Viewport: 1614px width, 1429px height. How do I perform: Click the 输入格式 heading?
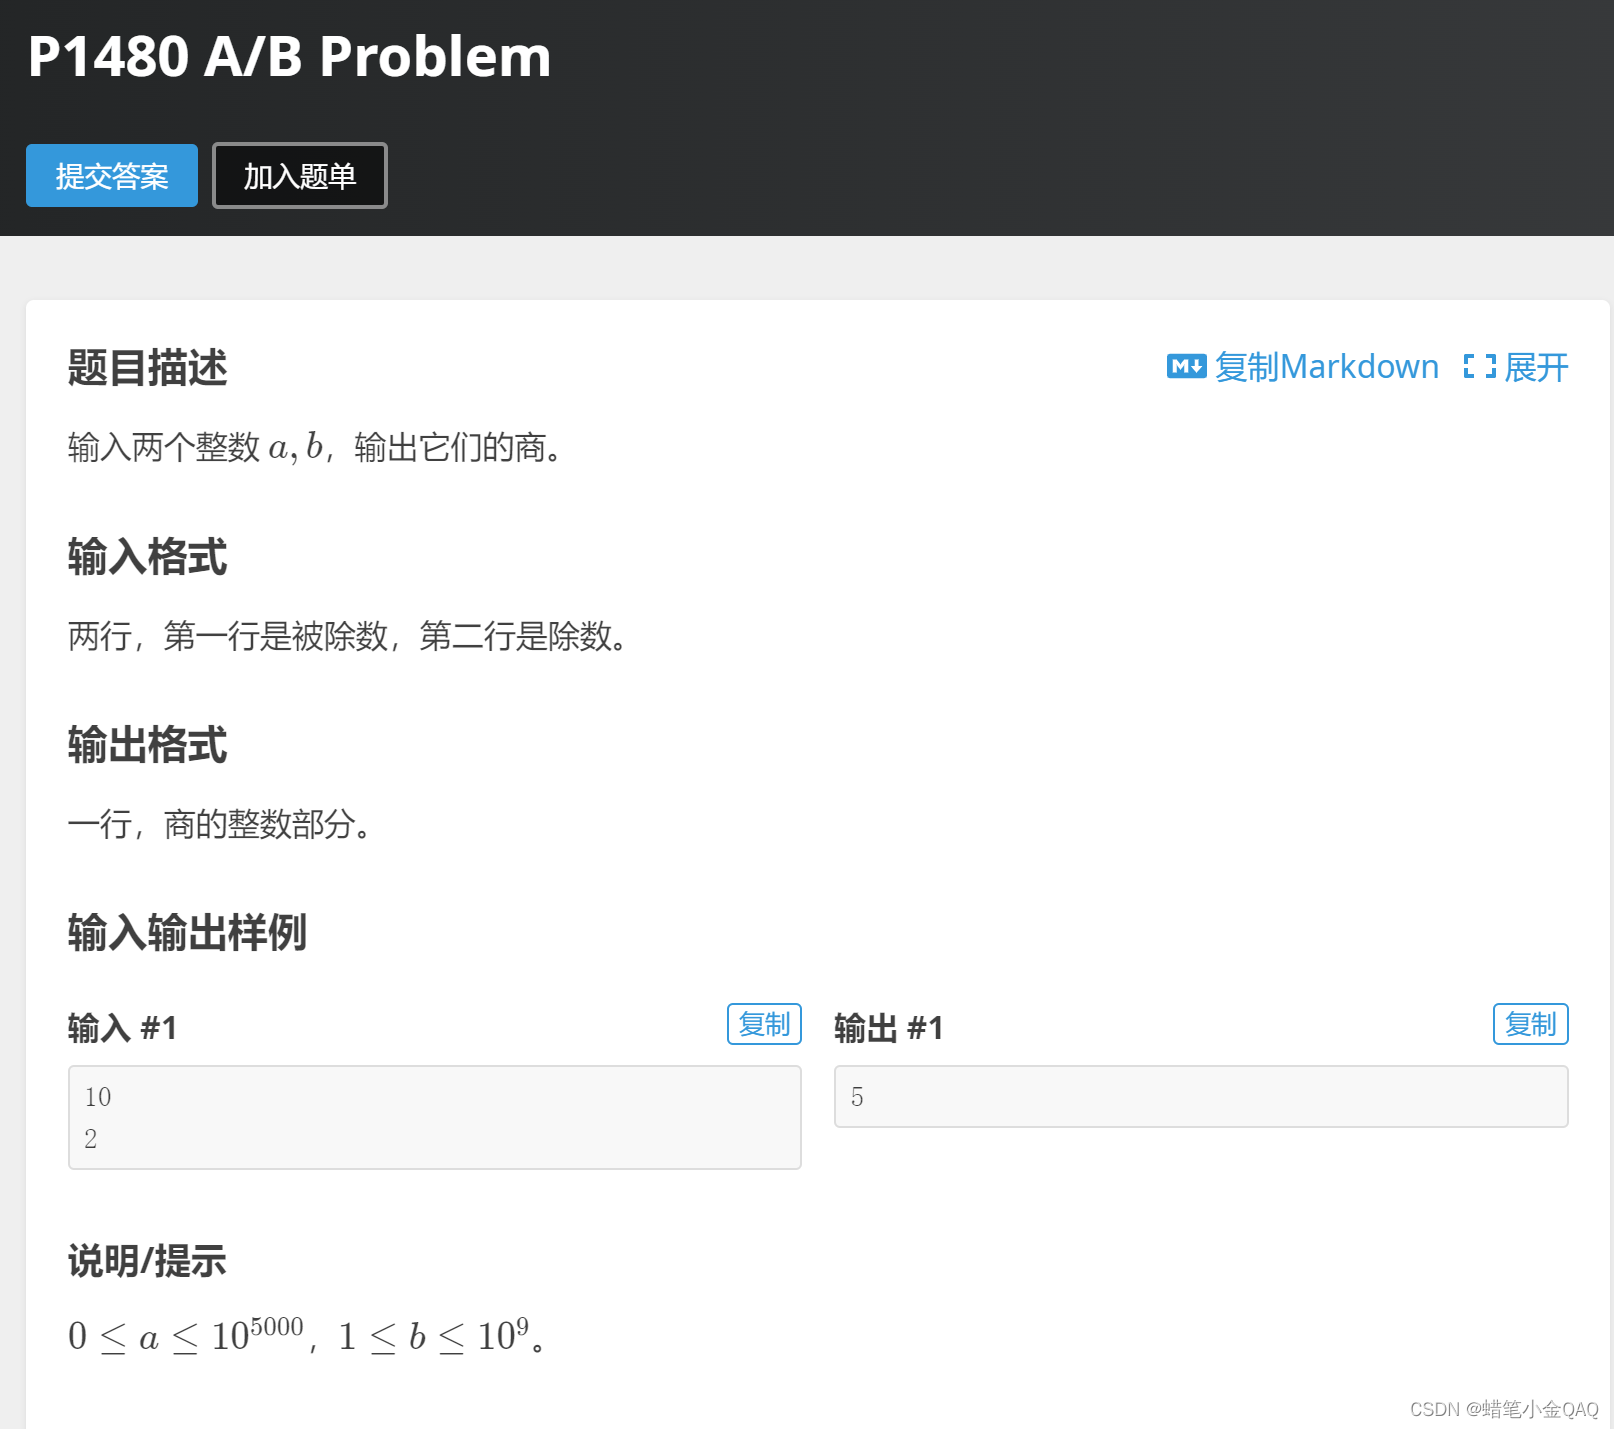[148, 556]
